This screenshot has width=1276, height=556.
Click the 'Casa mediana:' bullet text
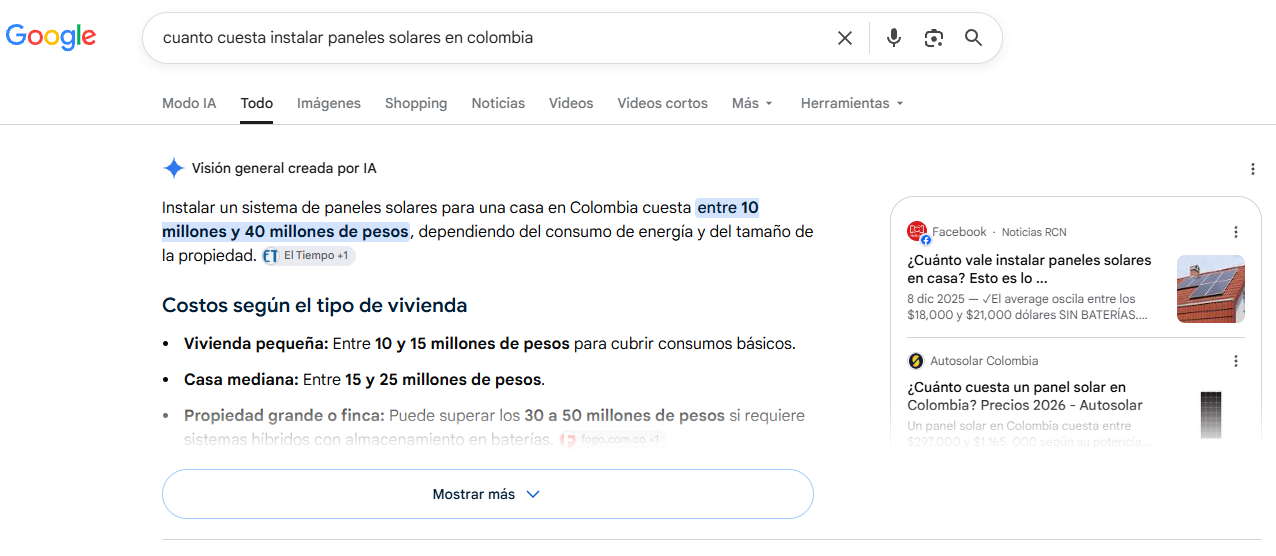tap(241, 380)
